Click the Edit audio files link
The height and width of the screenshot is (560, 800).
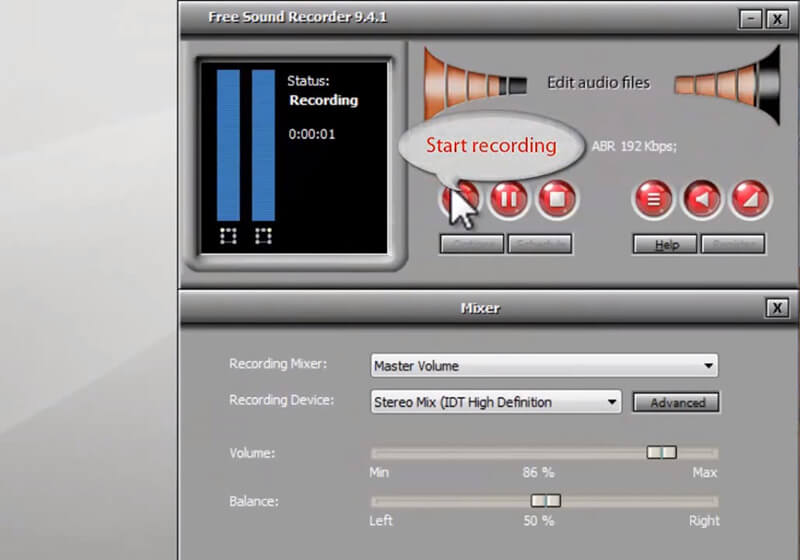598,83
